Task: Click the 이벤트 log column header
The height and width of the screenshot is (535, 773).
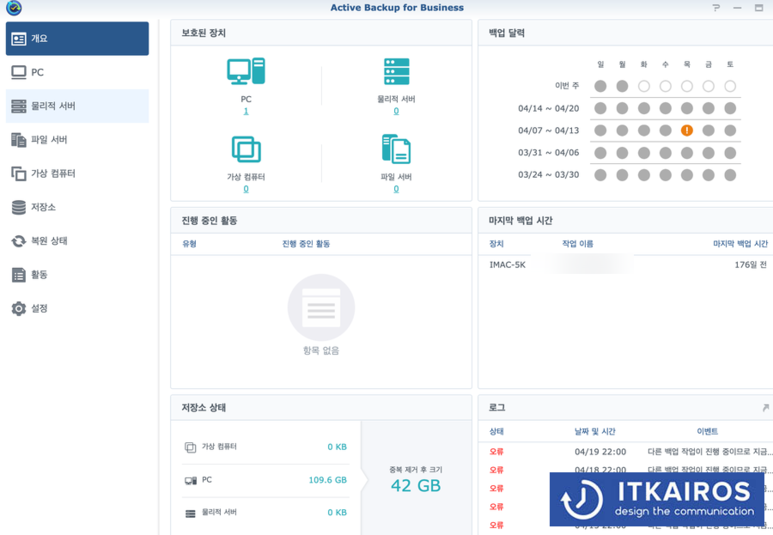Action: [x=707, y=431]
